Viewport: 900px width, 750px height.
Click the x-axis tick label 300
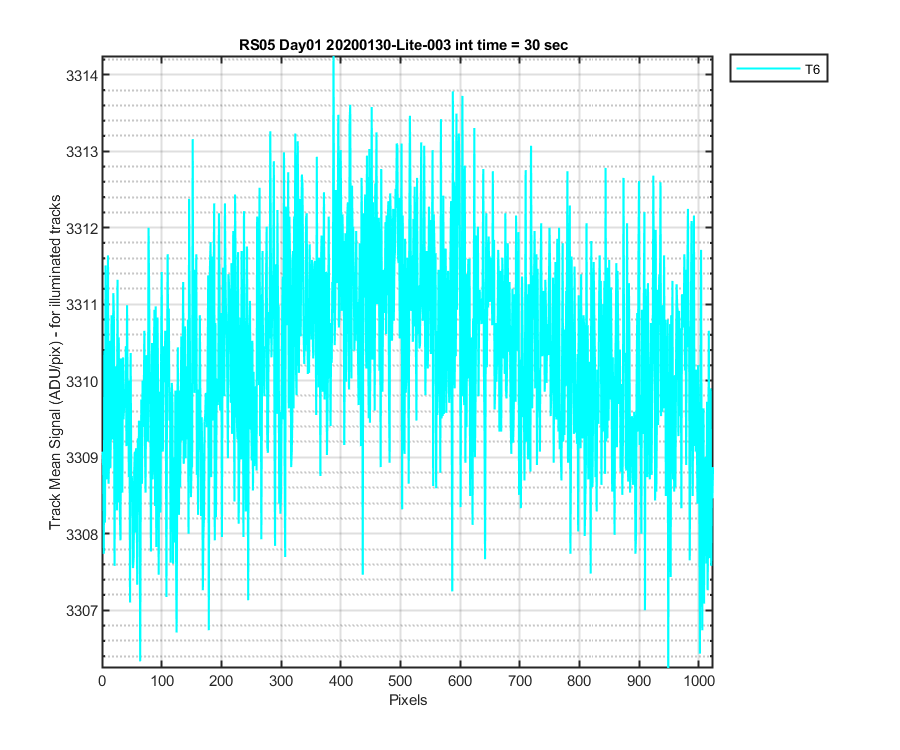(281, 681)
